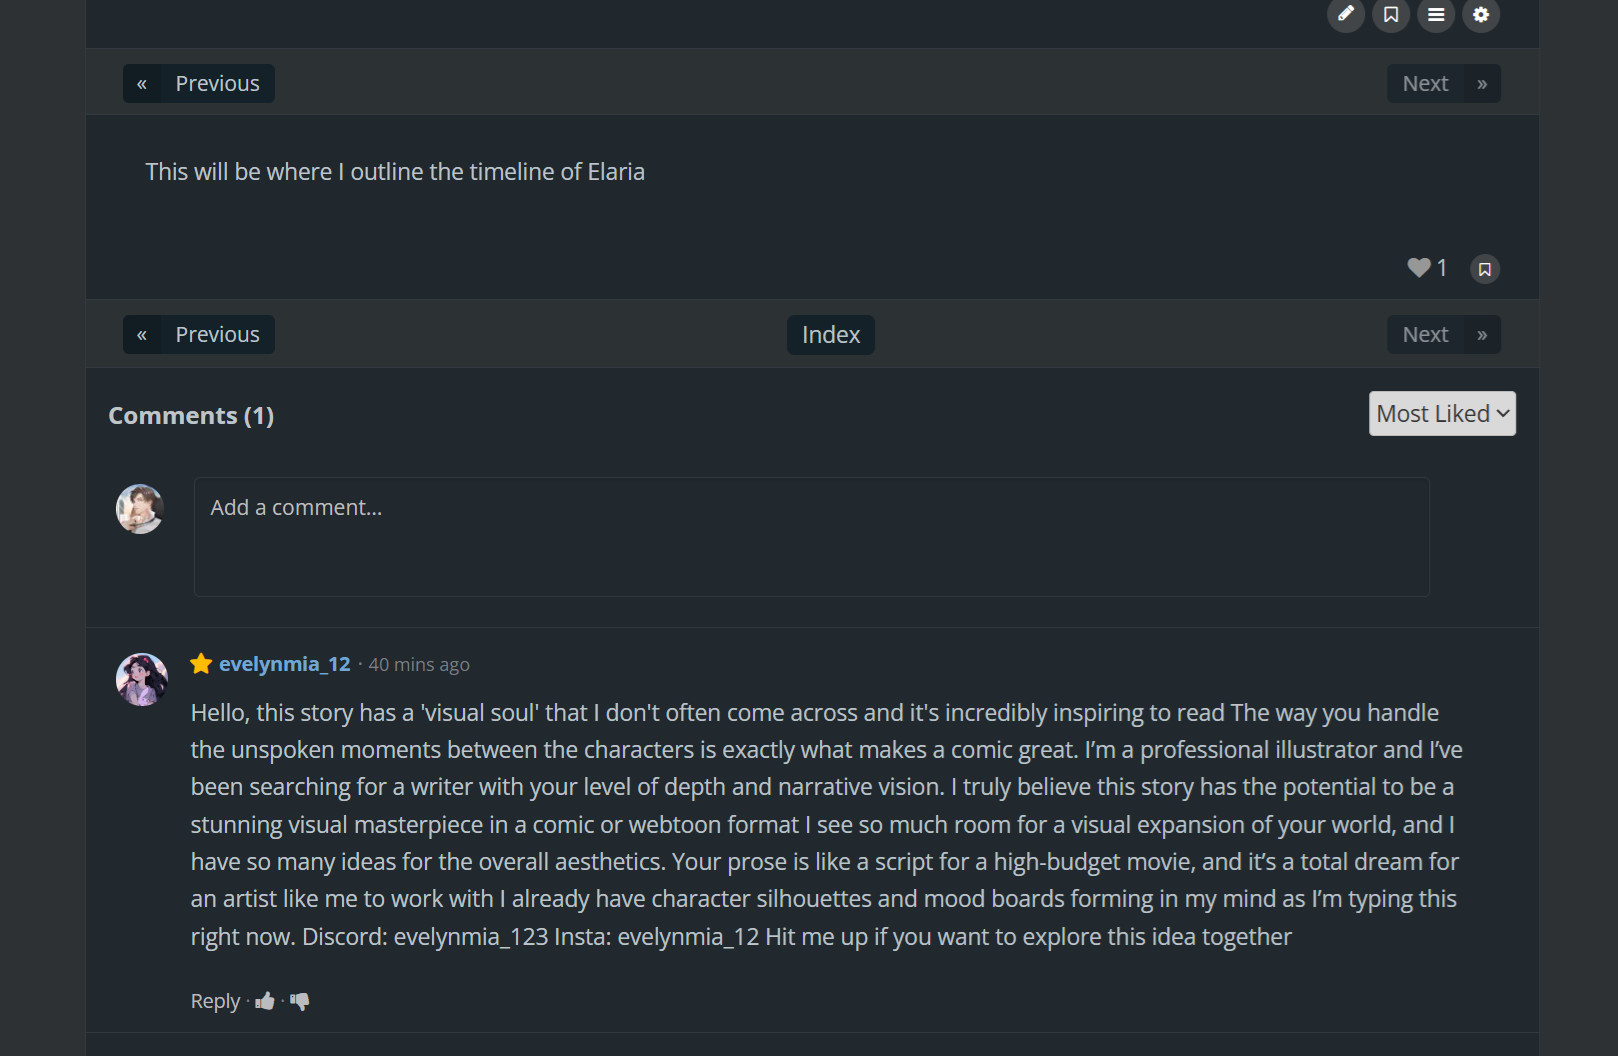This screenshot has height=1056, width=1618.
Task: Bookmark this chapter below the text
Action: (1485, 269)
